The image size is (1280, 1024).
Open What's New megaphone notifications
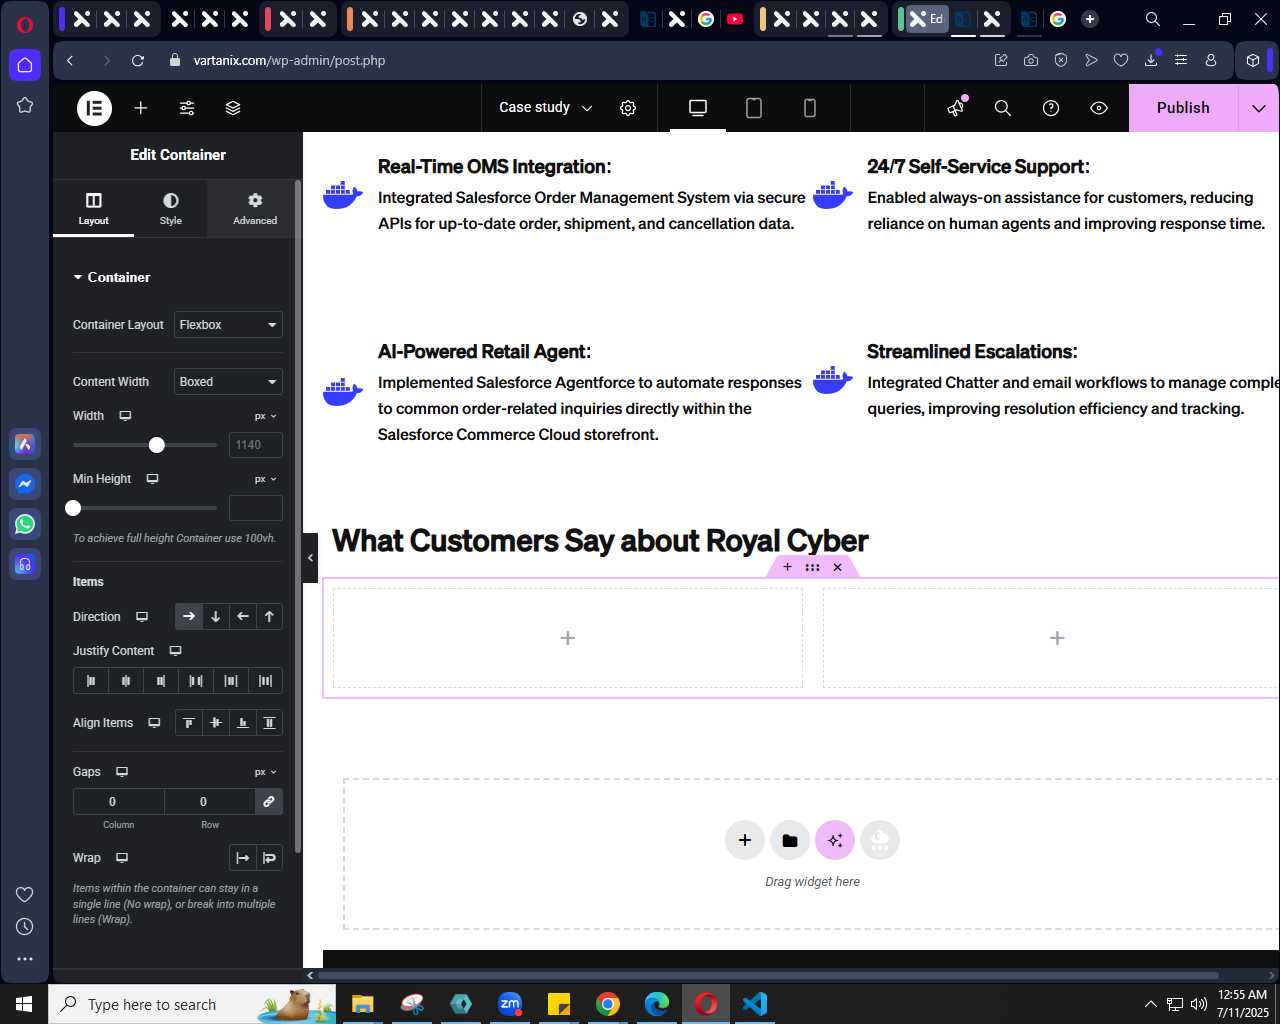pyautogui.click(x=957, y=108)
